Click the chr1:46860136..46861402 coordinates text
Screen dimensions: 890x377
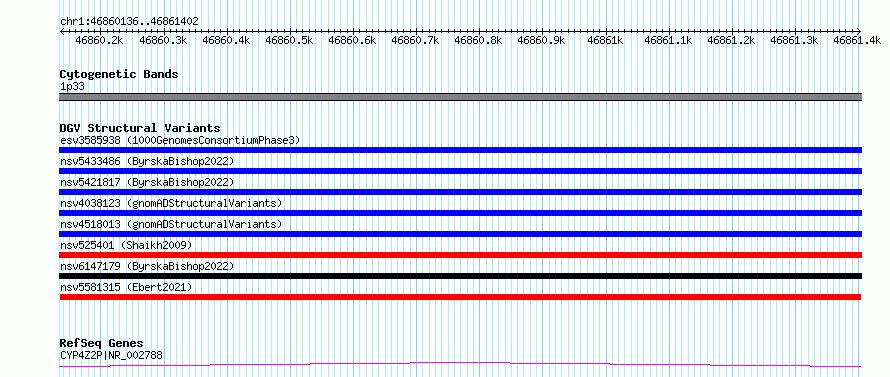pos(129,22)
